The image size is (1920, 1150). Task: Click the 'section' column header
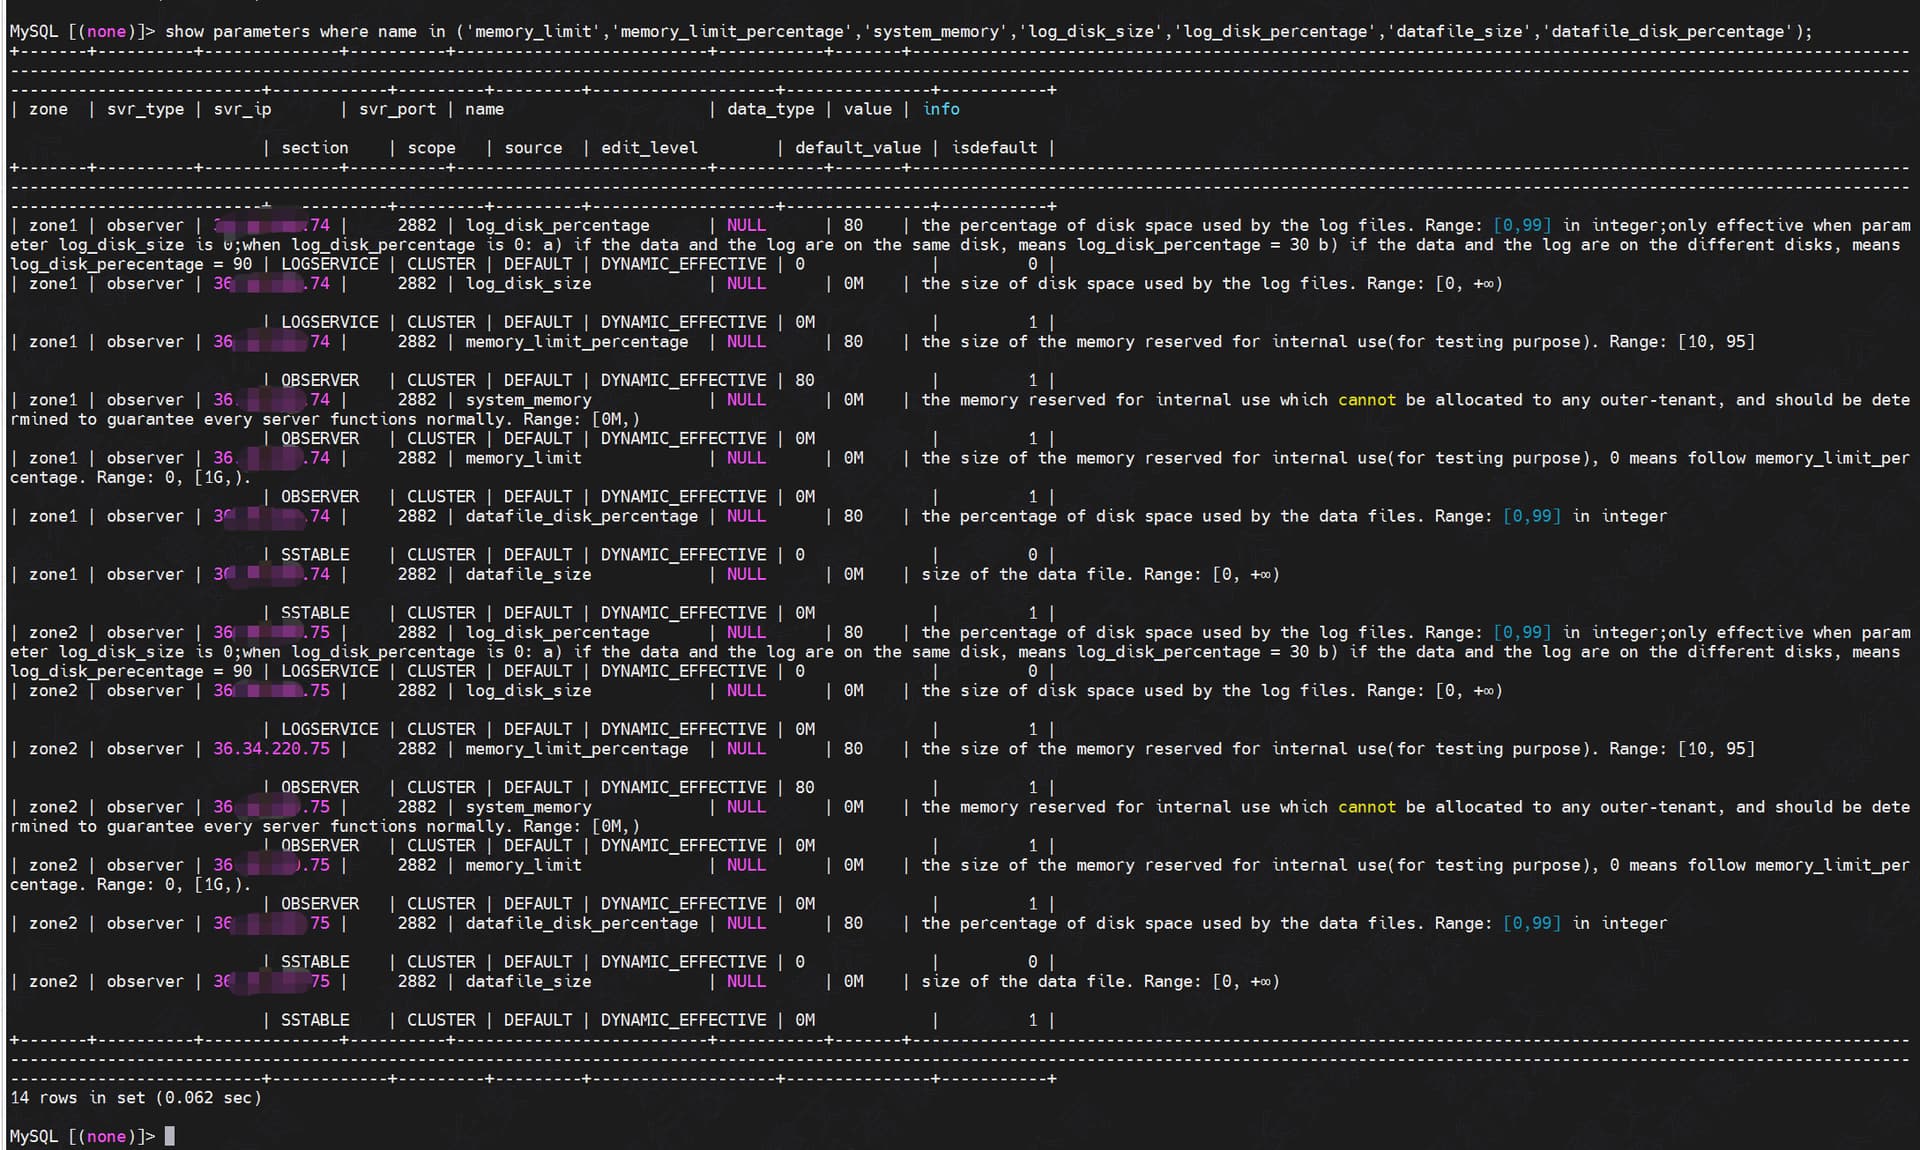[314, 148]
